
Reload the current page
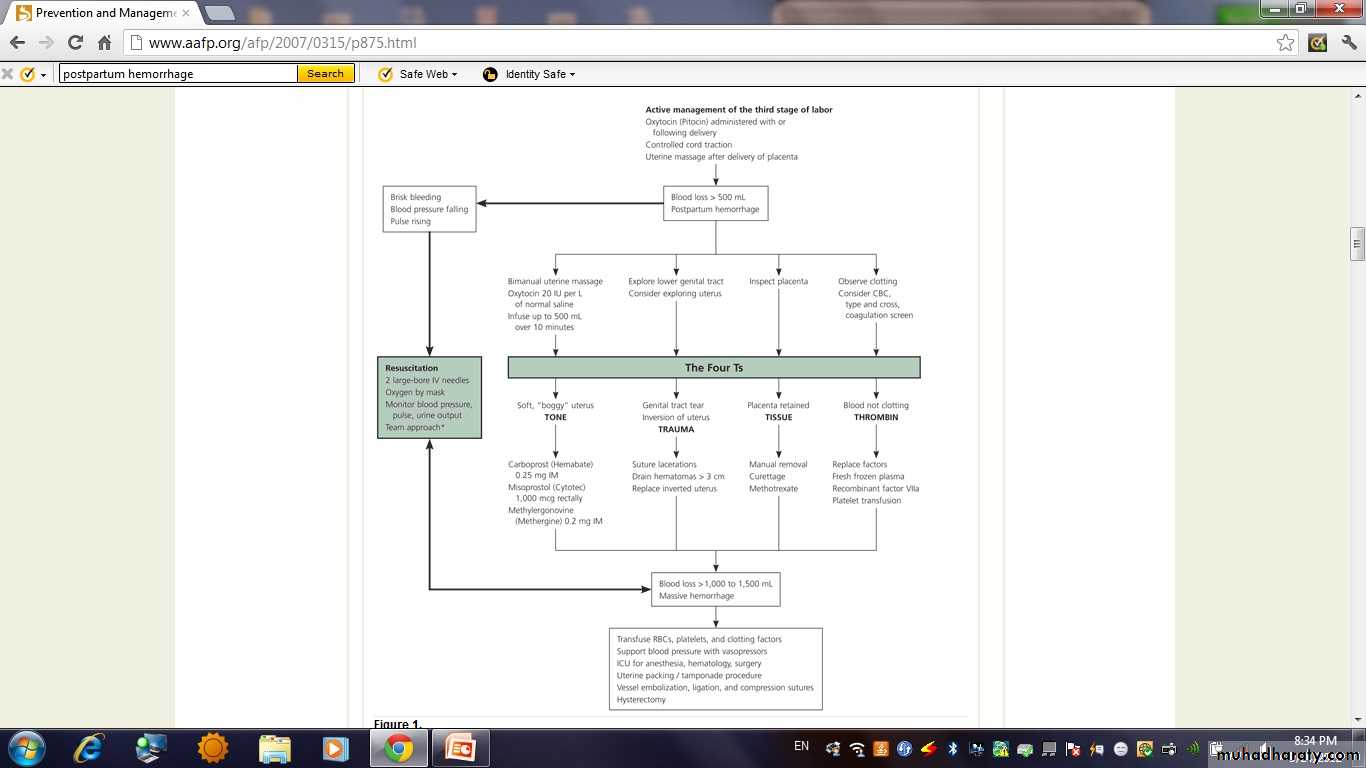point(75,43)
